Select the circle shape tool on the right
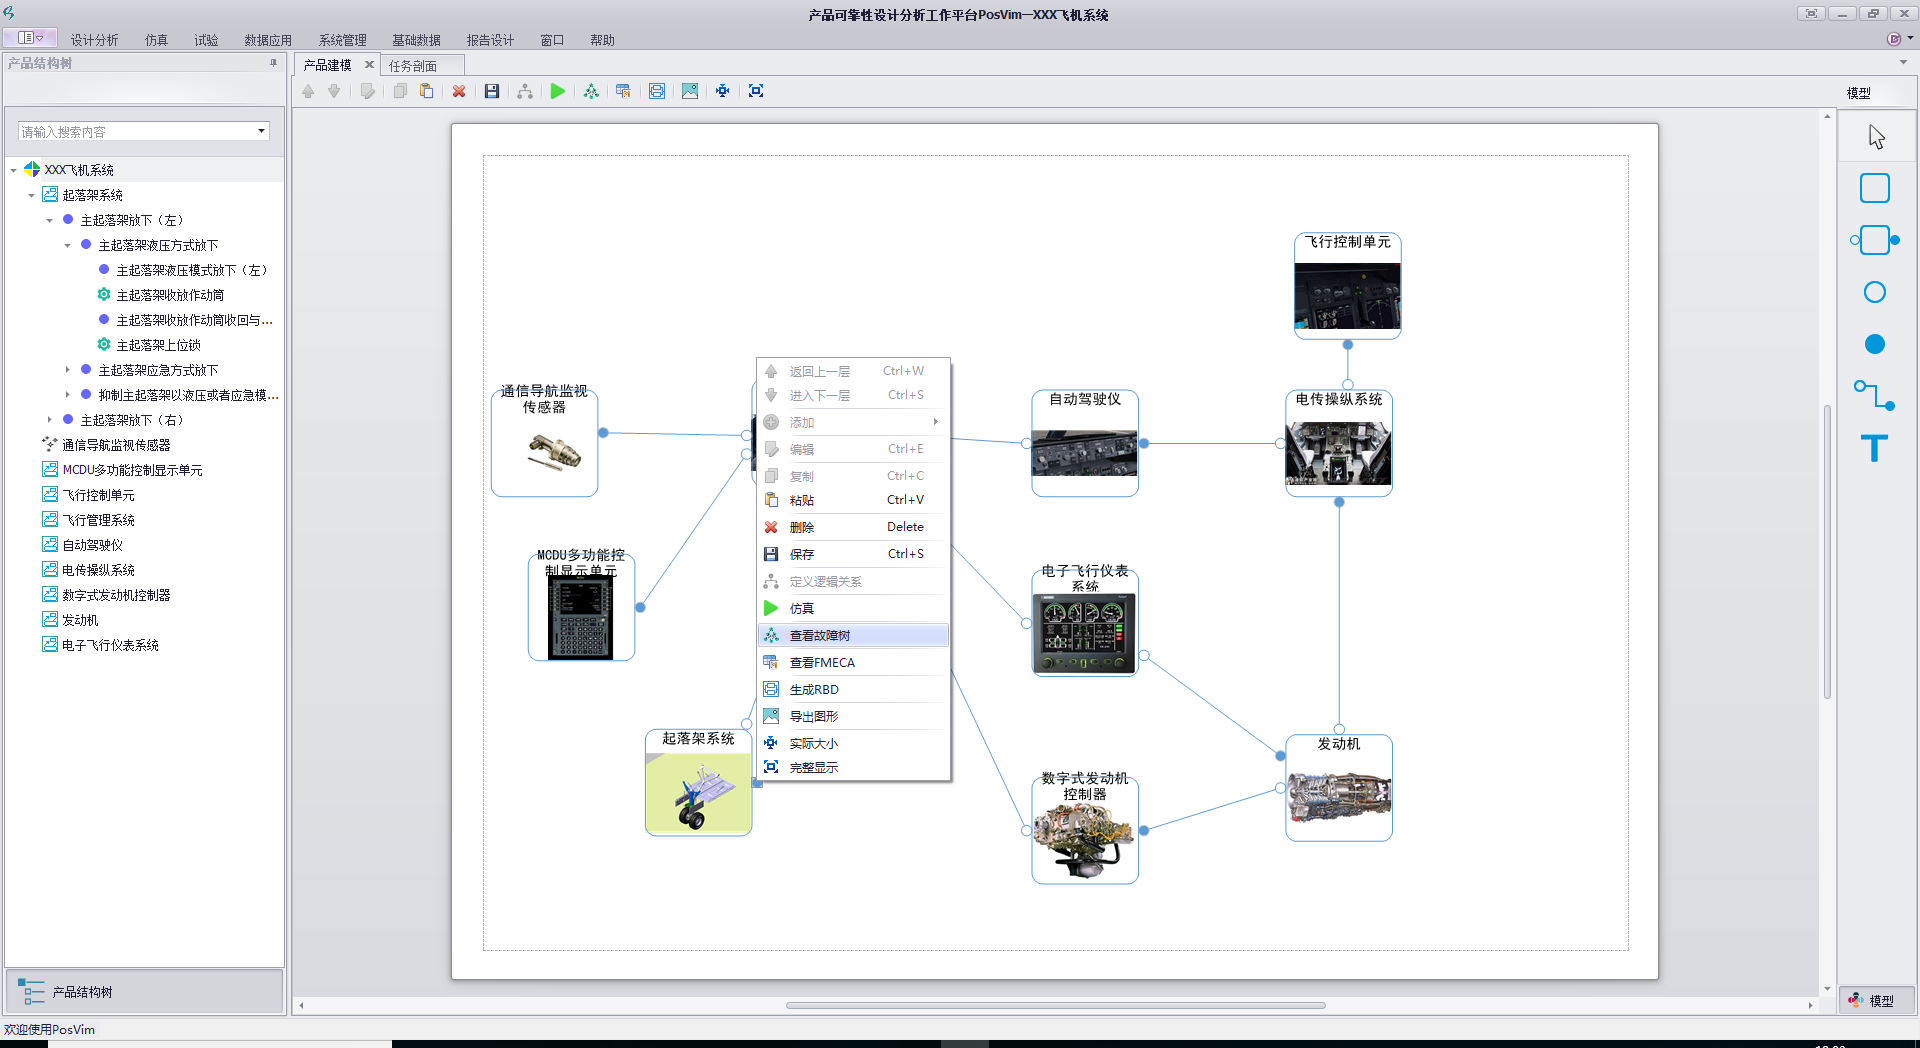1920x1048 pixels. point(1874,291)
